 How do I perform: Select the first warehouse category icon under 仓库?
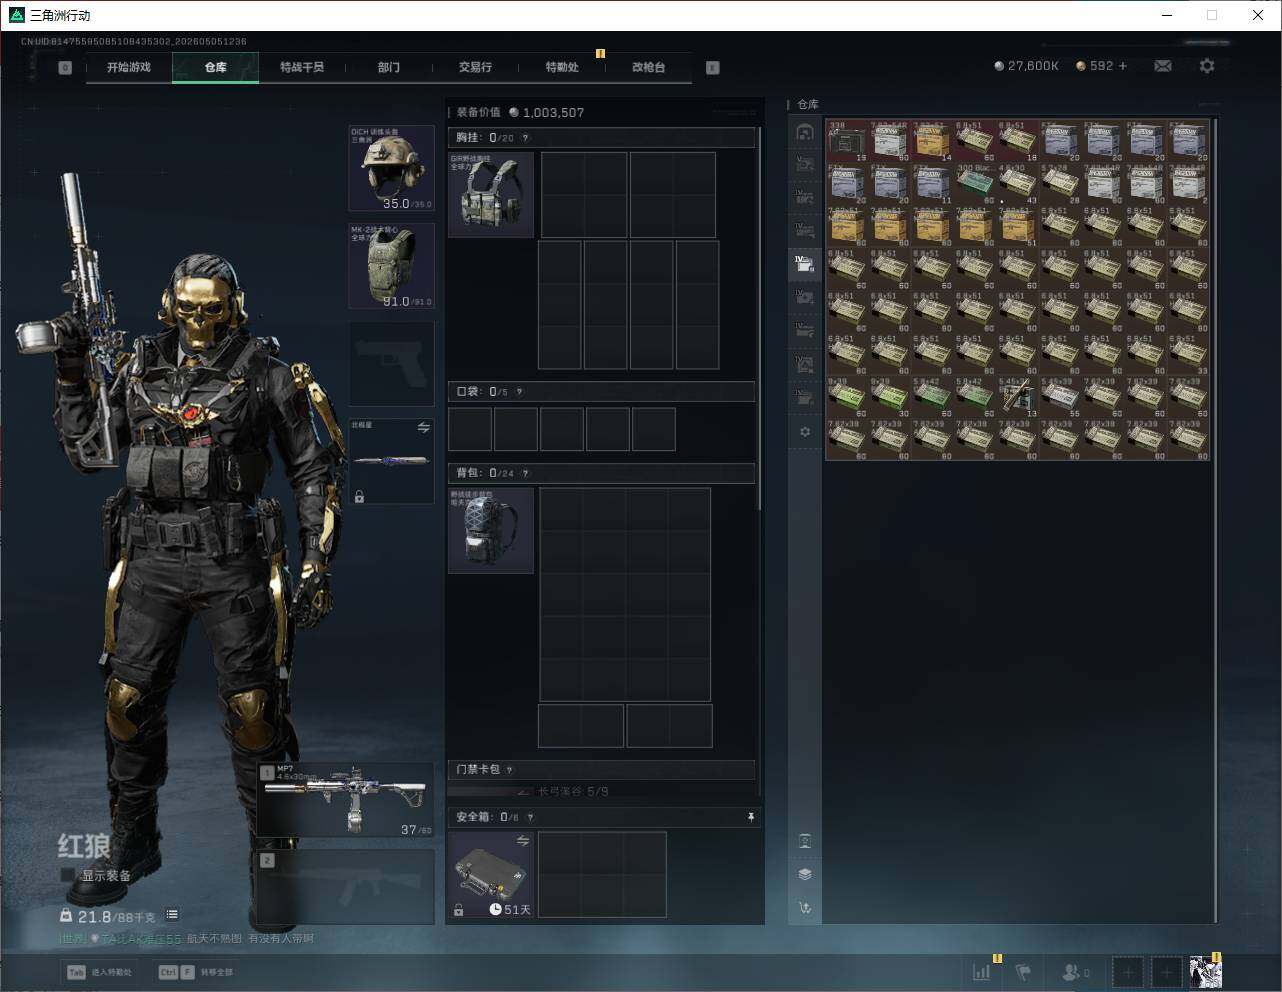tap(805, 132)
